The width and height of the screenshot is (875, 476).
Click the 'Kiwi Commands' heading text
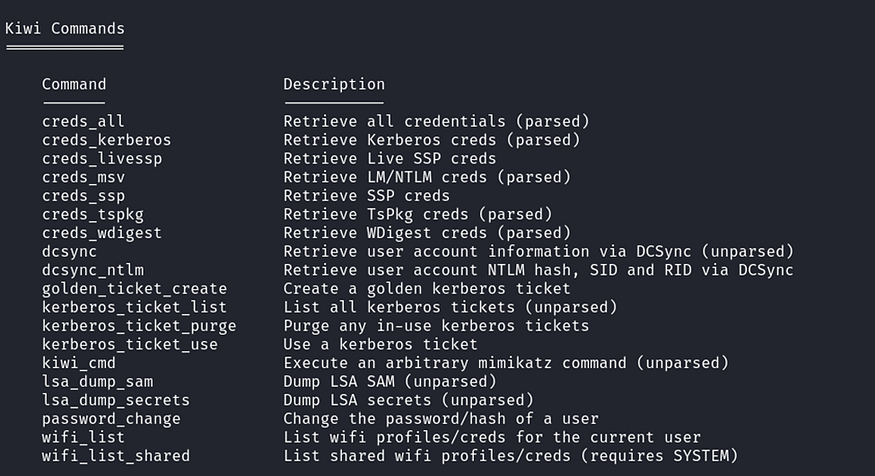[x=65, y=28]
